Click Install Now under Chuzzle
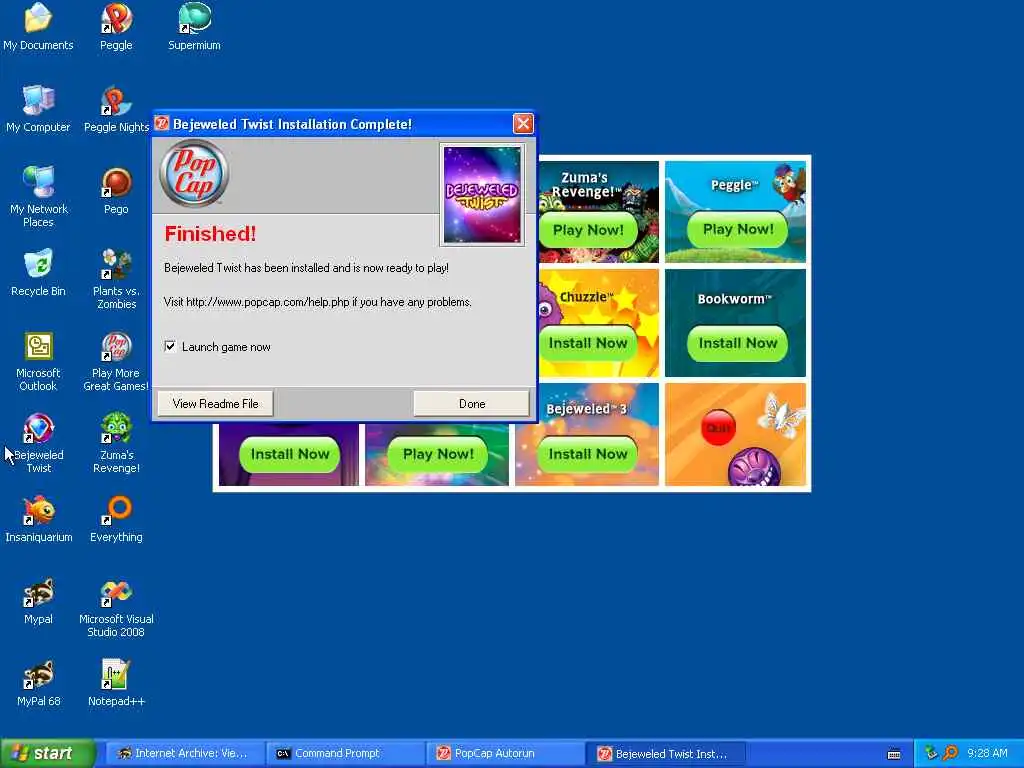Image resolution: width=1024 pixels, height=768 pixels. point(588,343)
